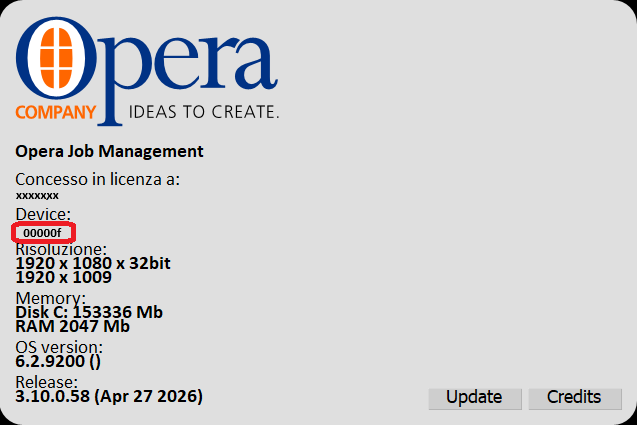Click the Risoluzione label
The image size is (637, 425).
point(61,248)
